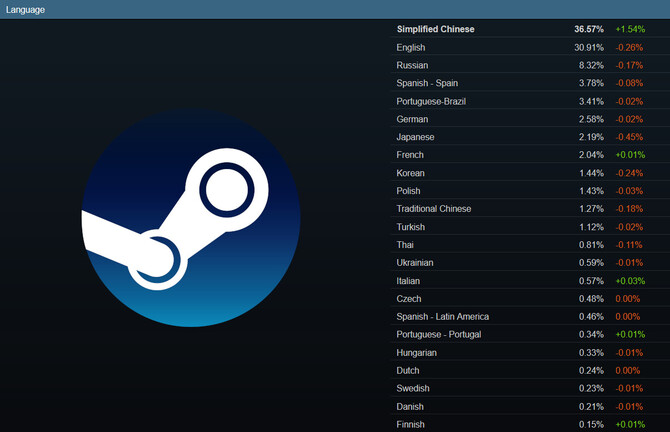Screen dimensions: 670x432
Task: Click the Traditional Chinese entry
Action: [x=530, y=209]
